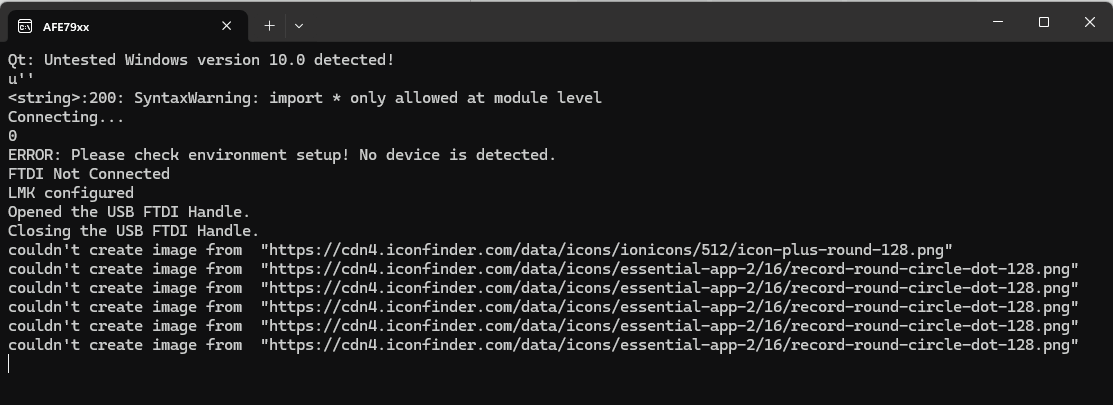Close the AFE79xx tab
Image resolution: width=1113 pixels, height=405 pixels.
226,26
